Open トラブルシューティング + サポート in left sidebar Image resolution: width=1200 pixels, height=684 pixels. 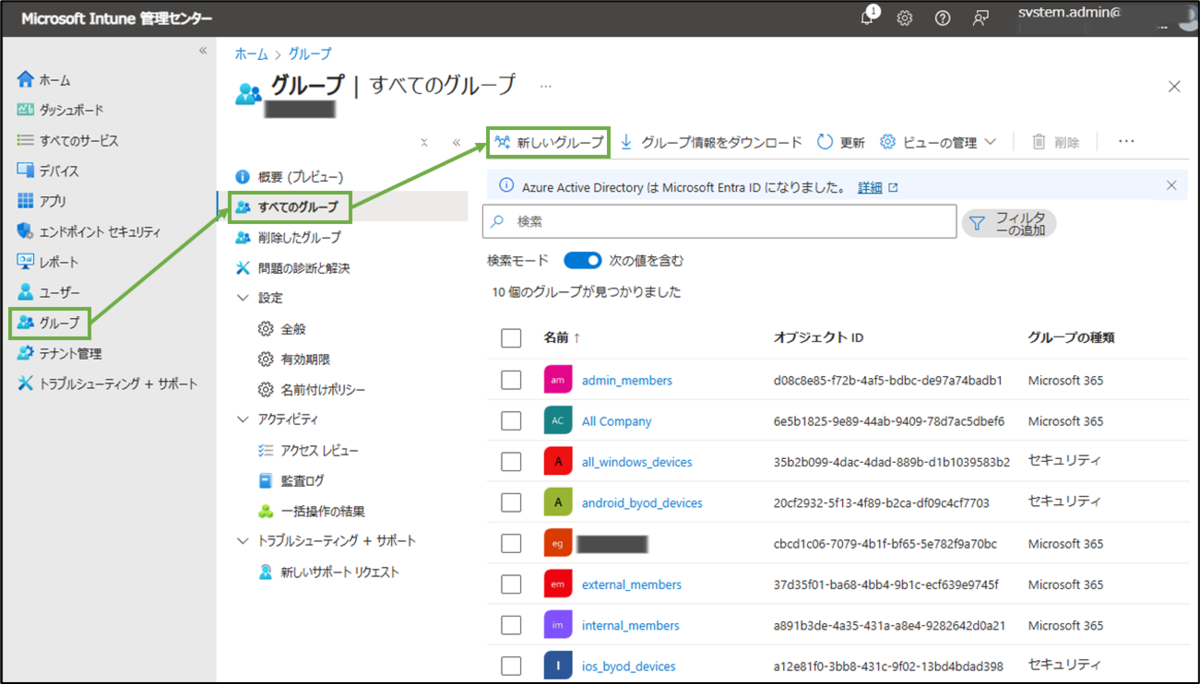pyautogui.click(x=107, y=384)
